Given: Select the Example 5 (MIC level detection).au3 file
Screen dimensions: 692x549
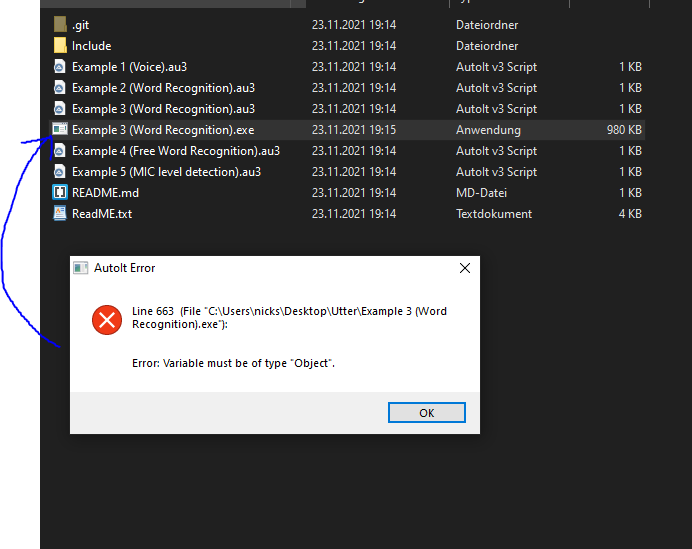Looking at the screenshot, I should pyautogui.click(x=166, y=172).
